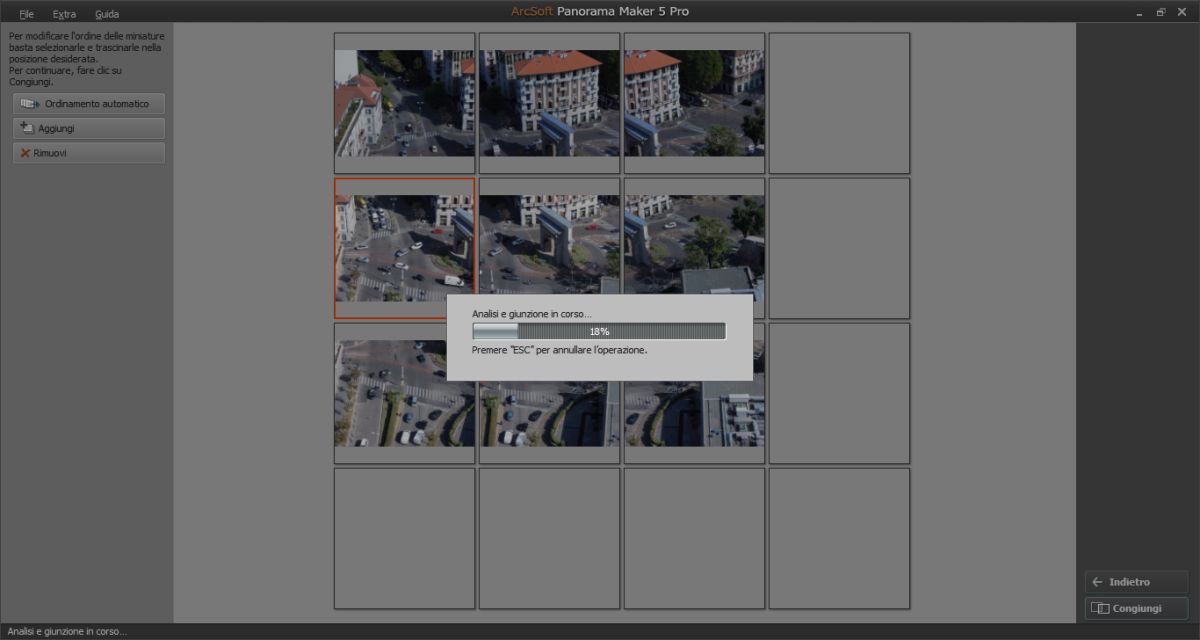
Task: Click the stitch icon beside Congiungi
Action: coord(1100,608)
